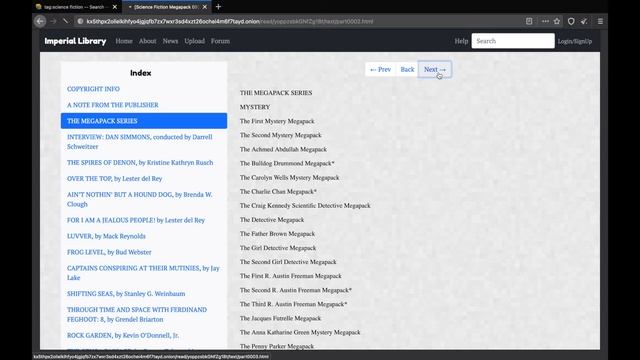This screenshot has width=640, height=360.
Task: Click 'The Anna Katharine Green Mystery Megapack'
Action: (x=300, y=332)
